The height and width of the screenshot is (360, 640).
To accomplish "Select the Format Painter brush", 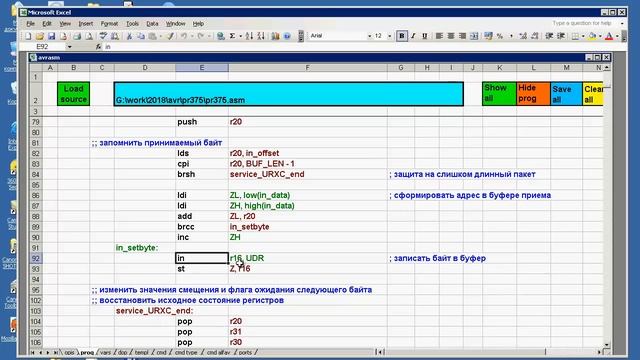I will (171, 36).
